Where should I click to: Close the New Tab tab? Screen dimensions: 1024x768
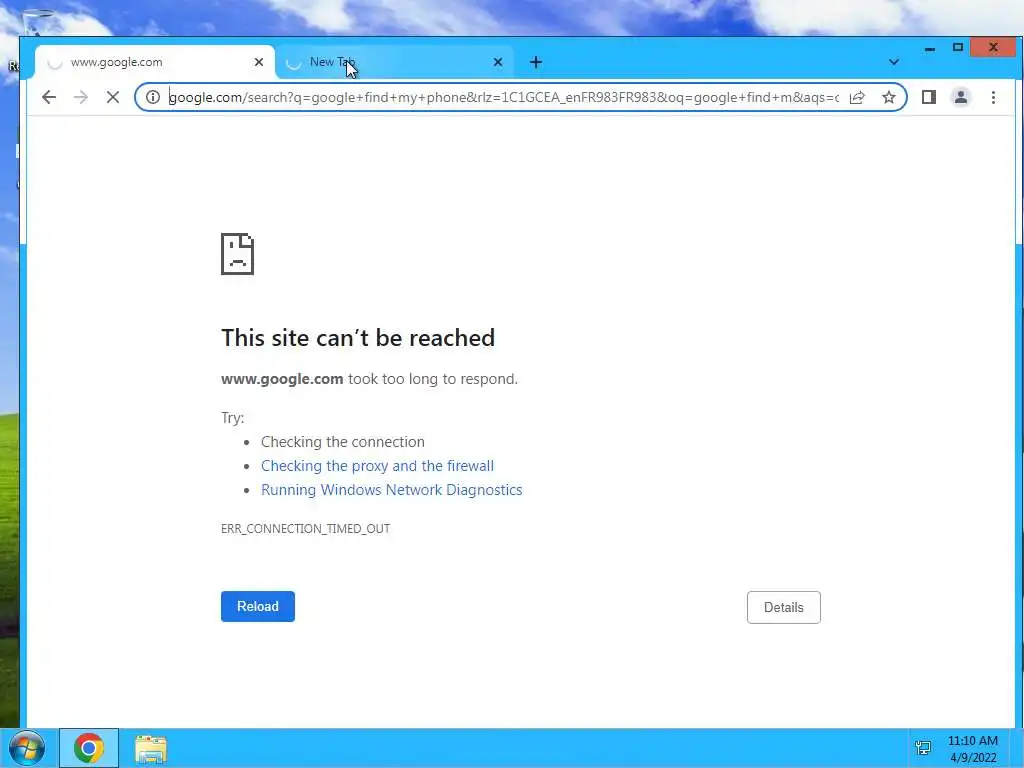coord(498,62)
